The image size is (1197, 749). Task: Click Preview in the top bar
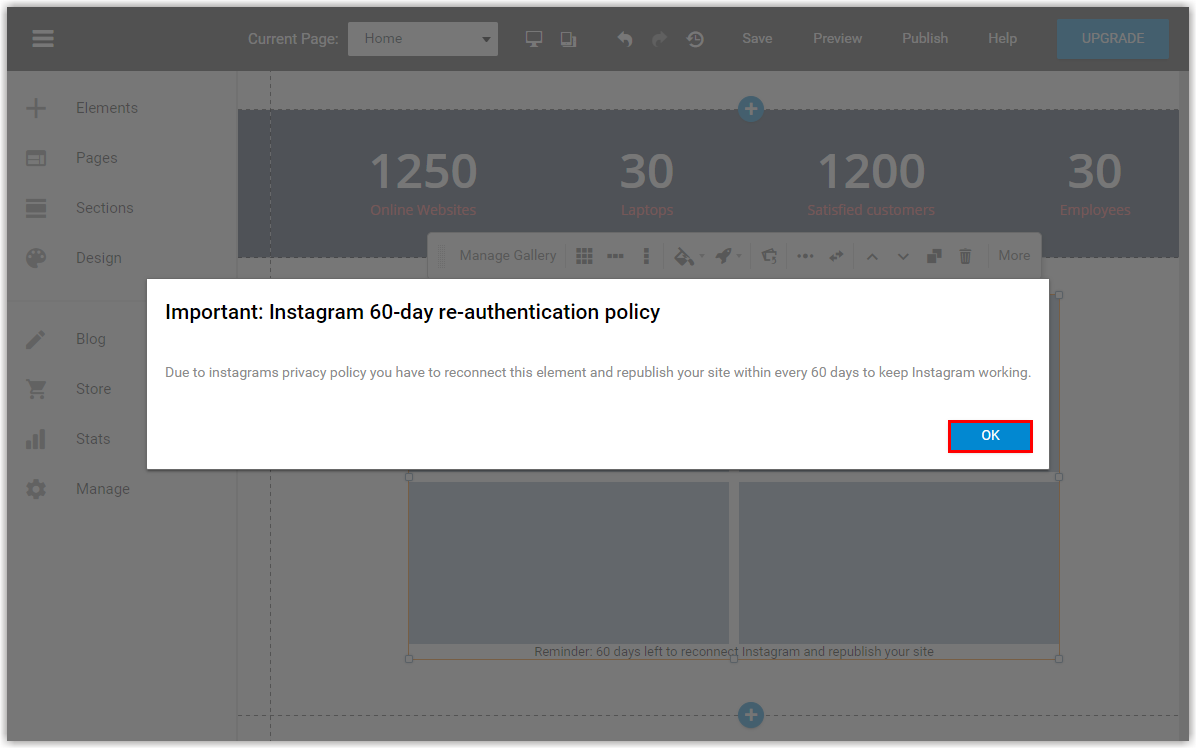pyautogui.click(x=837, y=38)
